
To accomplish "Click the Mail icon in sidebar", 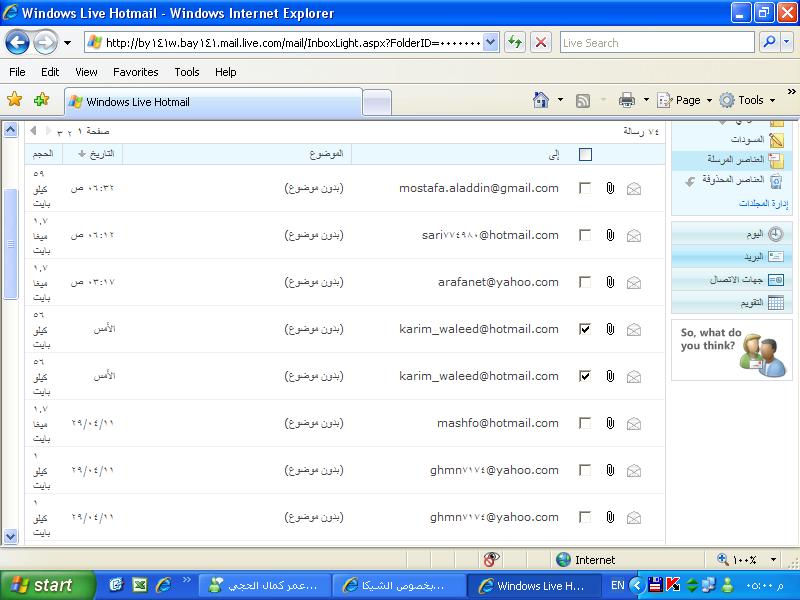I will [776, 256].
